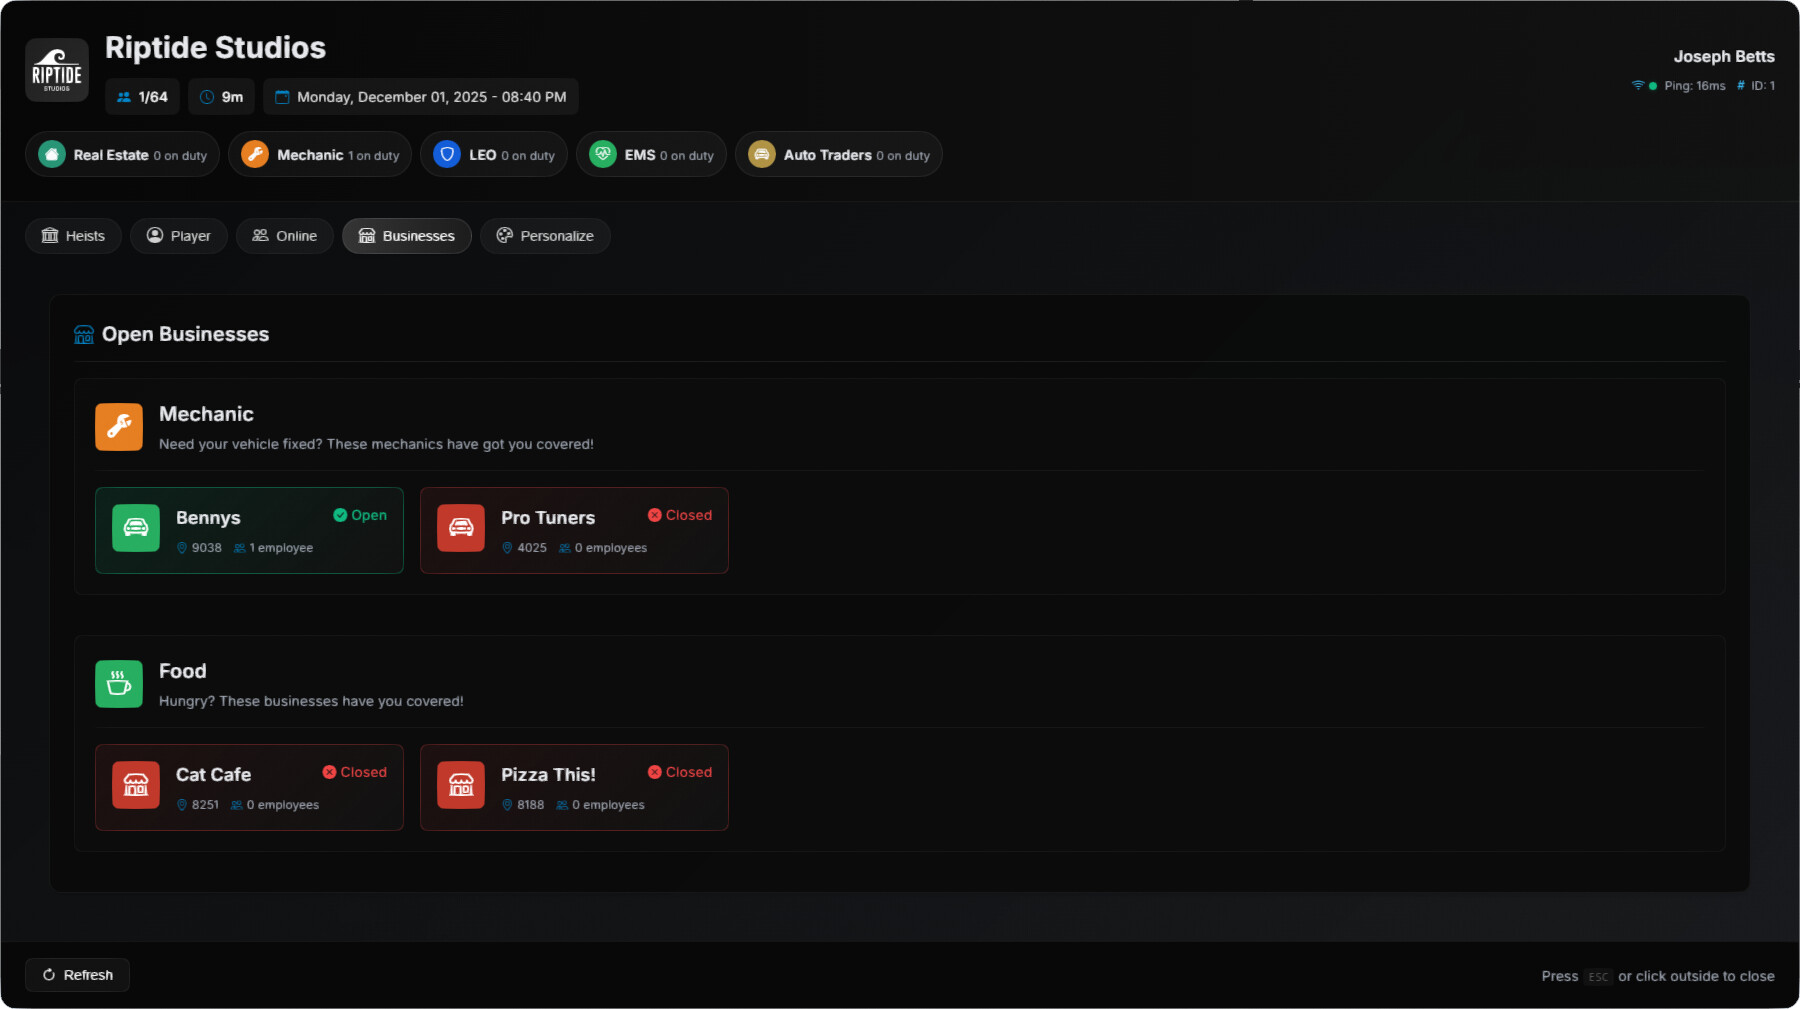Click Pizza This! "0 employees" text
The image size is (1800, 1009).
[x=608, y=805]
